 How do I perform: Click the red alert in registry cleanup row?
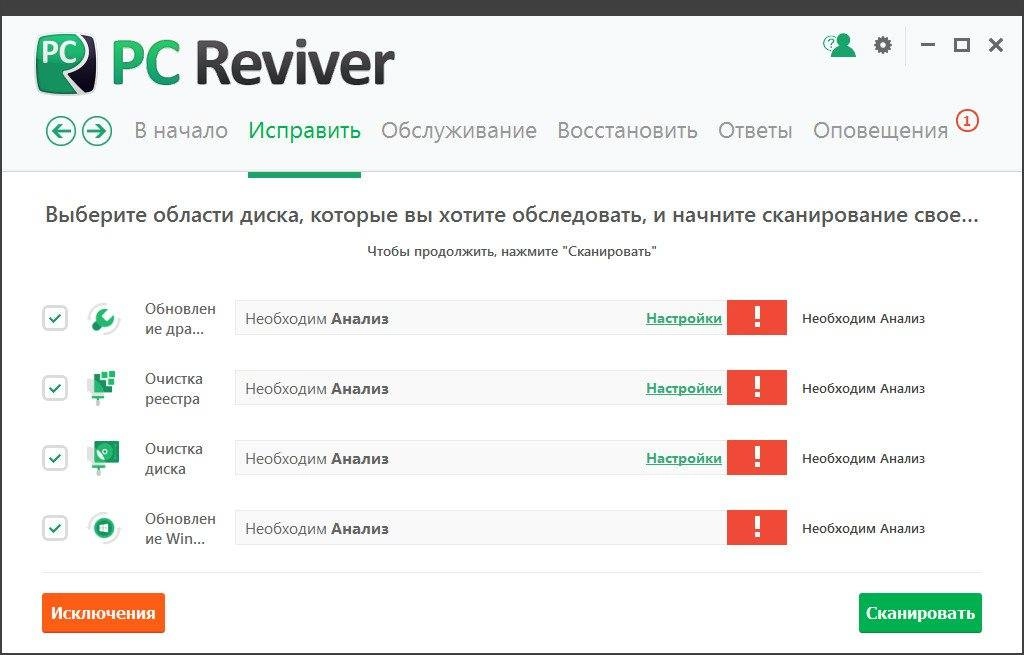[x=757, y=388]
